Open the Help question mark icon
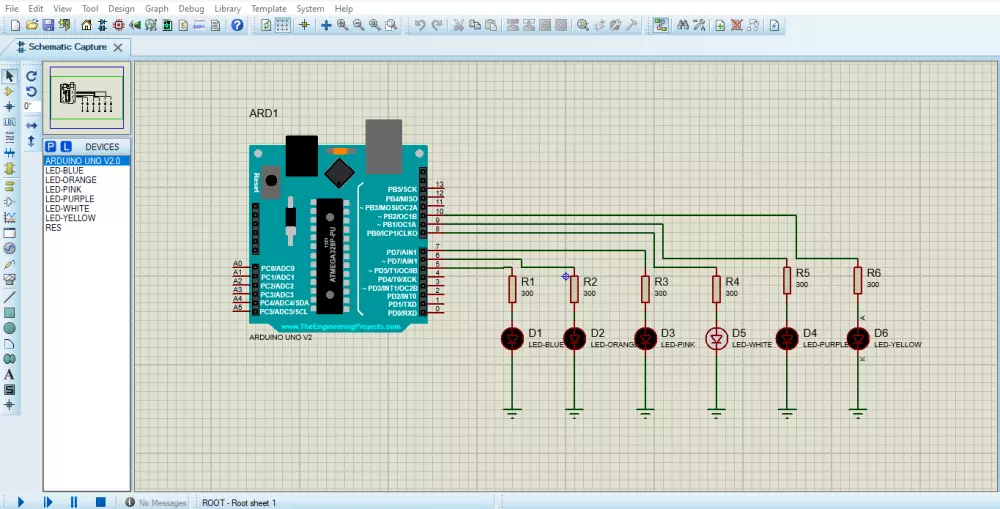Viewport: 1000px width, 509px height. 237,25
